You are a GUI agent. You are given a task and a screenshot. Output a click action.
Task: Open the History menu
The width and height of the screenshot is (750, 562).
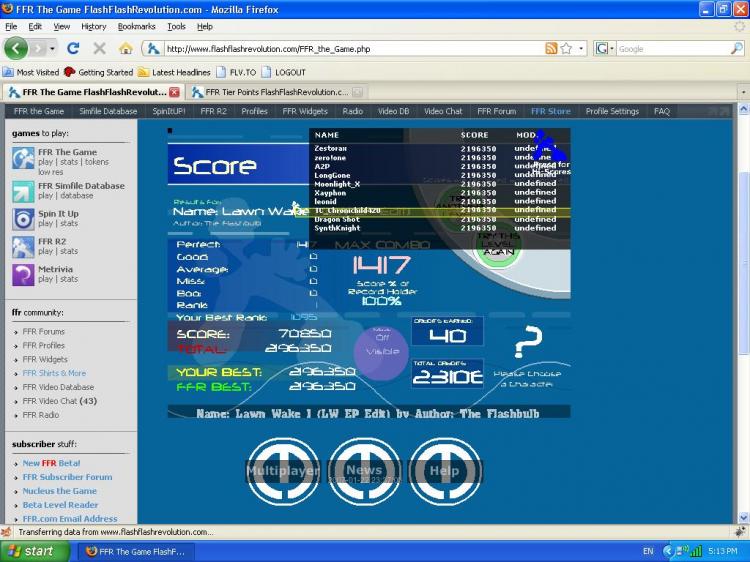point(94,27)
